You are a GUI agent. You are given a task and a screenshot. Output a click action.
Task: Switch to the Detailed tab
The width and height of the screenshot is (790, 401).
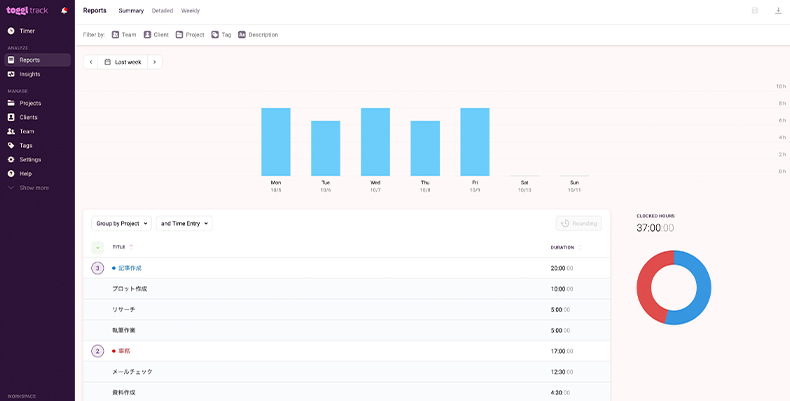[162, 11]
